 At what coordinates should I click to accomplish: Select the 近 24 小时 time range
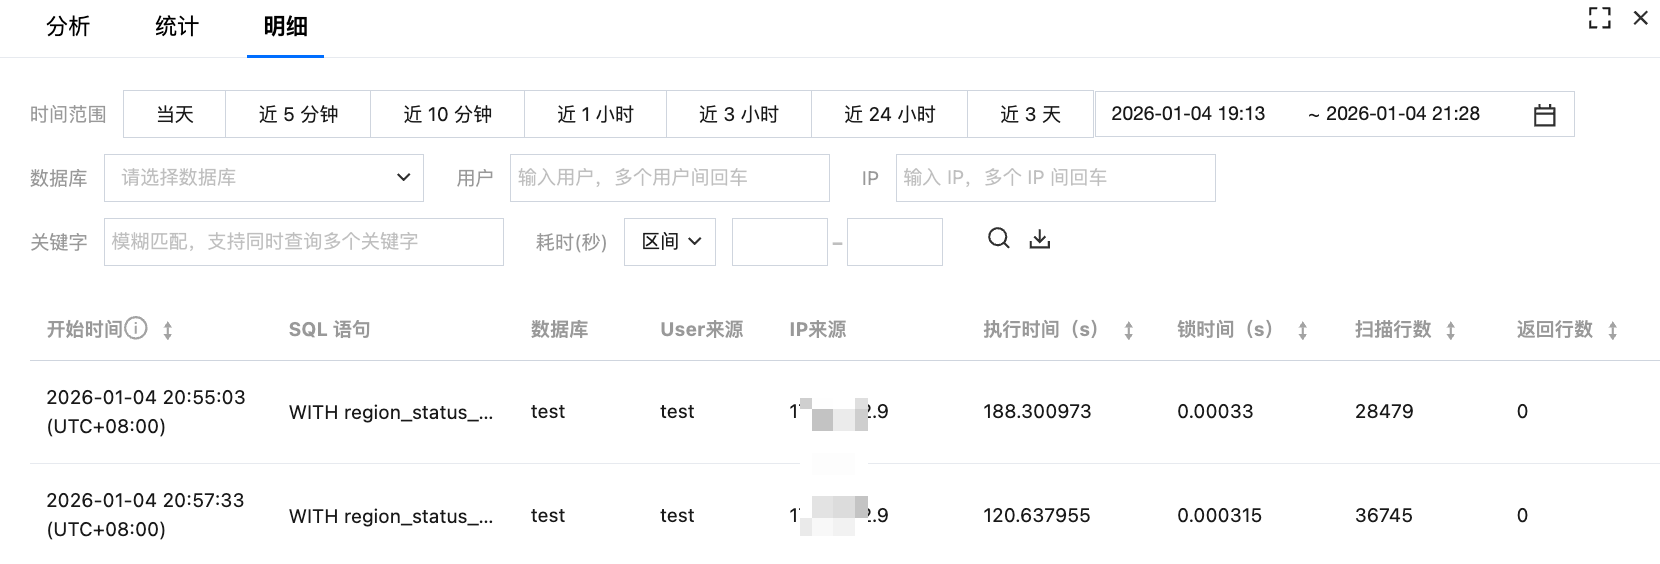[889, 115]
